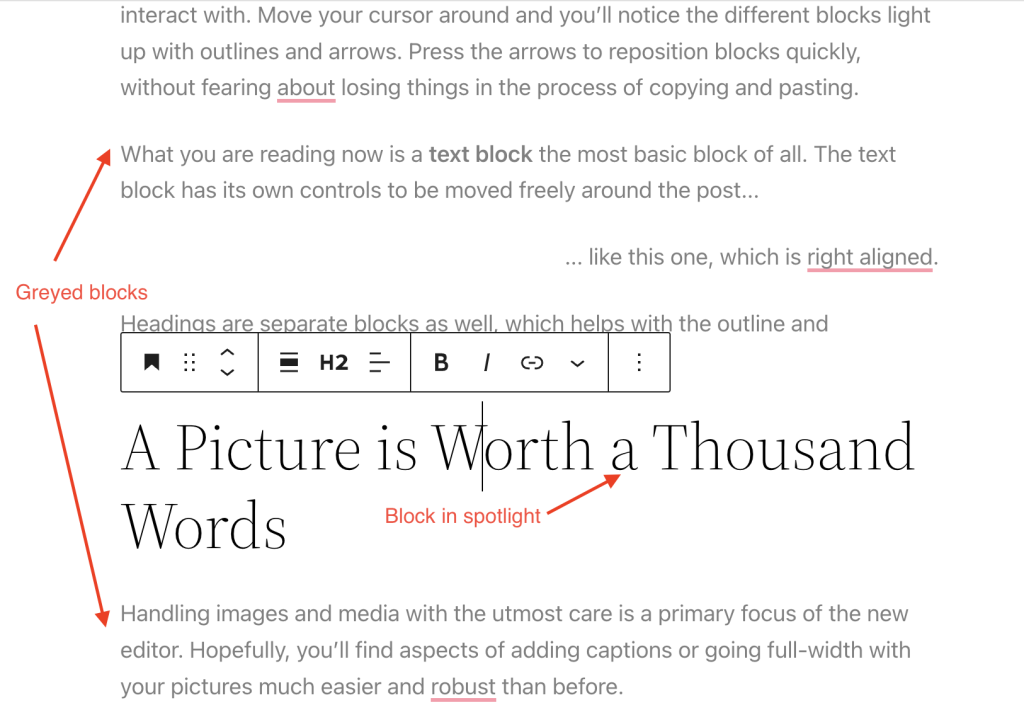
Task: Open the block options kebab menu
Action: (x=639, y=362)
